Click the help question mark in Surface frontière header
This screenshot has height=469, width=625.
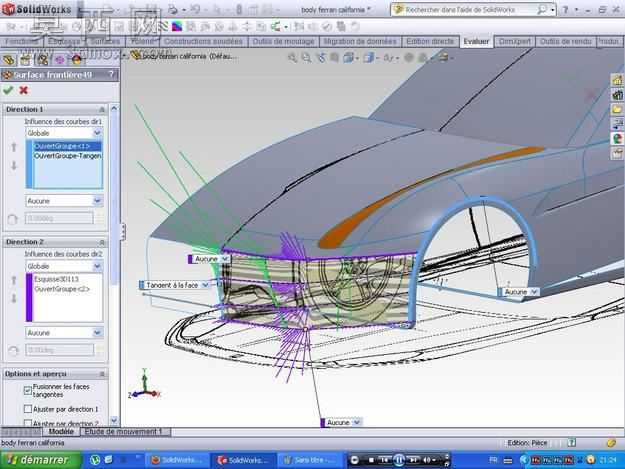pos(111,75)
